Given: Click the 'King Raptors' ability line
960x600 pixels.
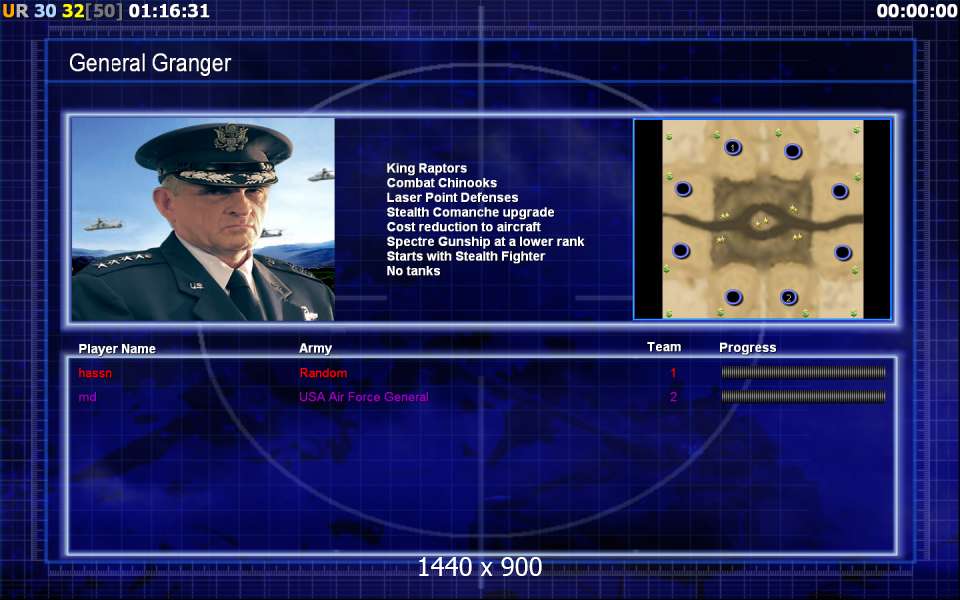Looking at the screenshot, I should pos(427,168).
